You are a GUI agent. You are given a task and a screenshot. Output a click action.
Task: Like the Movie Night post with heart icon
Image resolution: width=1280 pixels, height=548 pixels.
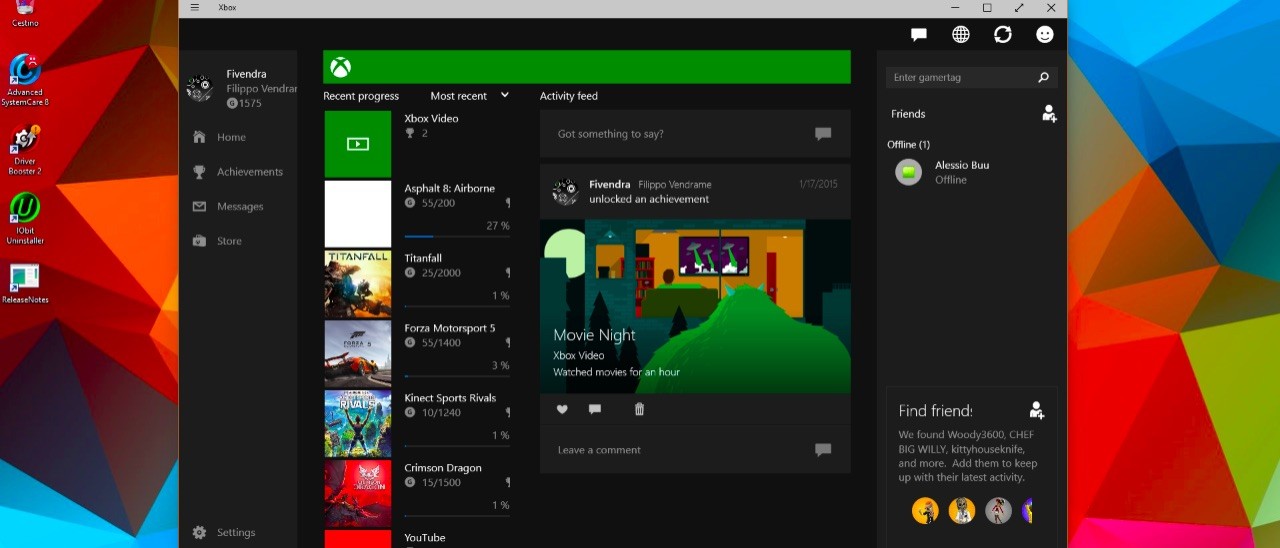tap(562, 409)
